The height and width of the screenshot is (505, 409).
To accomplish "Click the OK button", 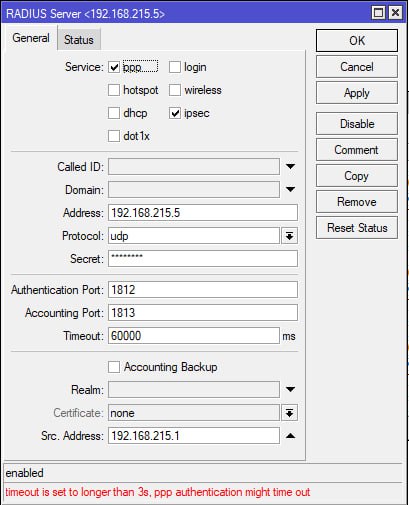I will [x=357, y=41].
